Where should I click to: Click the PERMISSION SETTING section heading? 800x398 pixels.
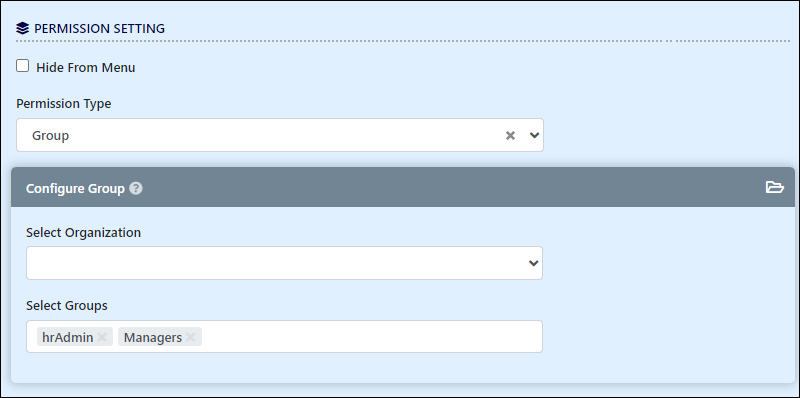(99, 29)
